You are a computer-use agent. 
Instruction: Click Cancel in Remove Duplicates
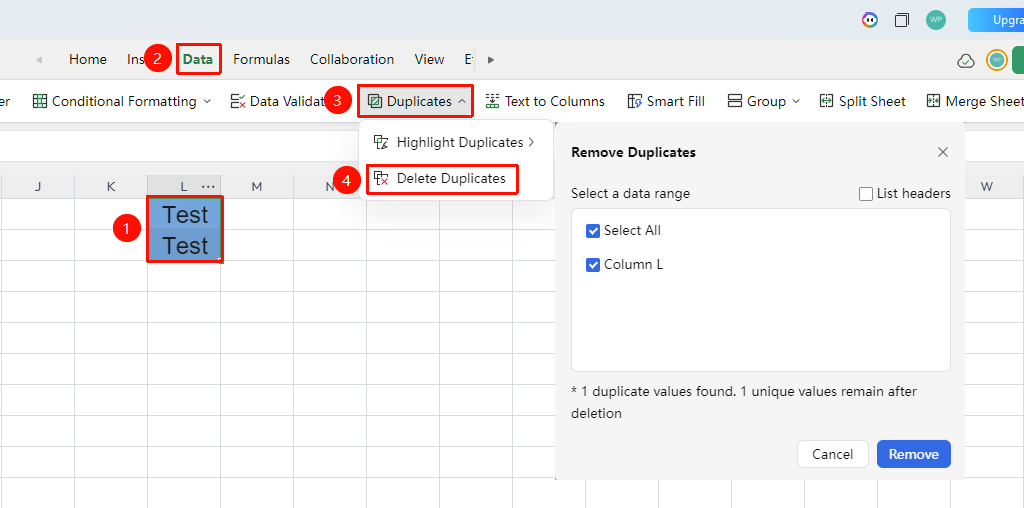(x=833, y=454)
